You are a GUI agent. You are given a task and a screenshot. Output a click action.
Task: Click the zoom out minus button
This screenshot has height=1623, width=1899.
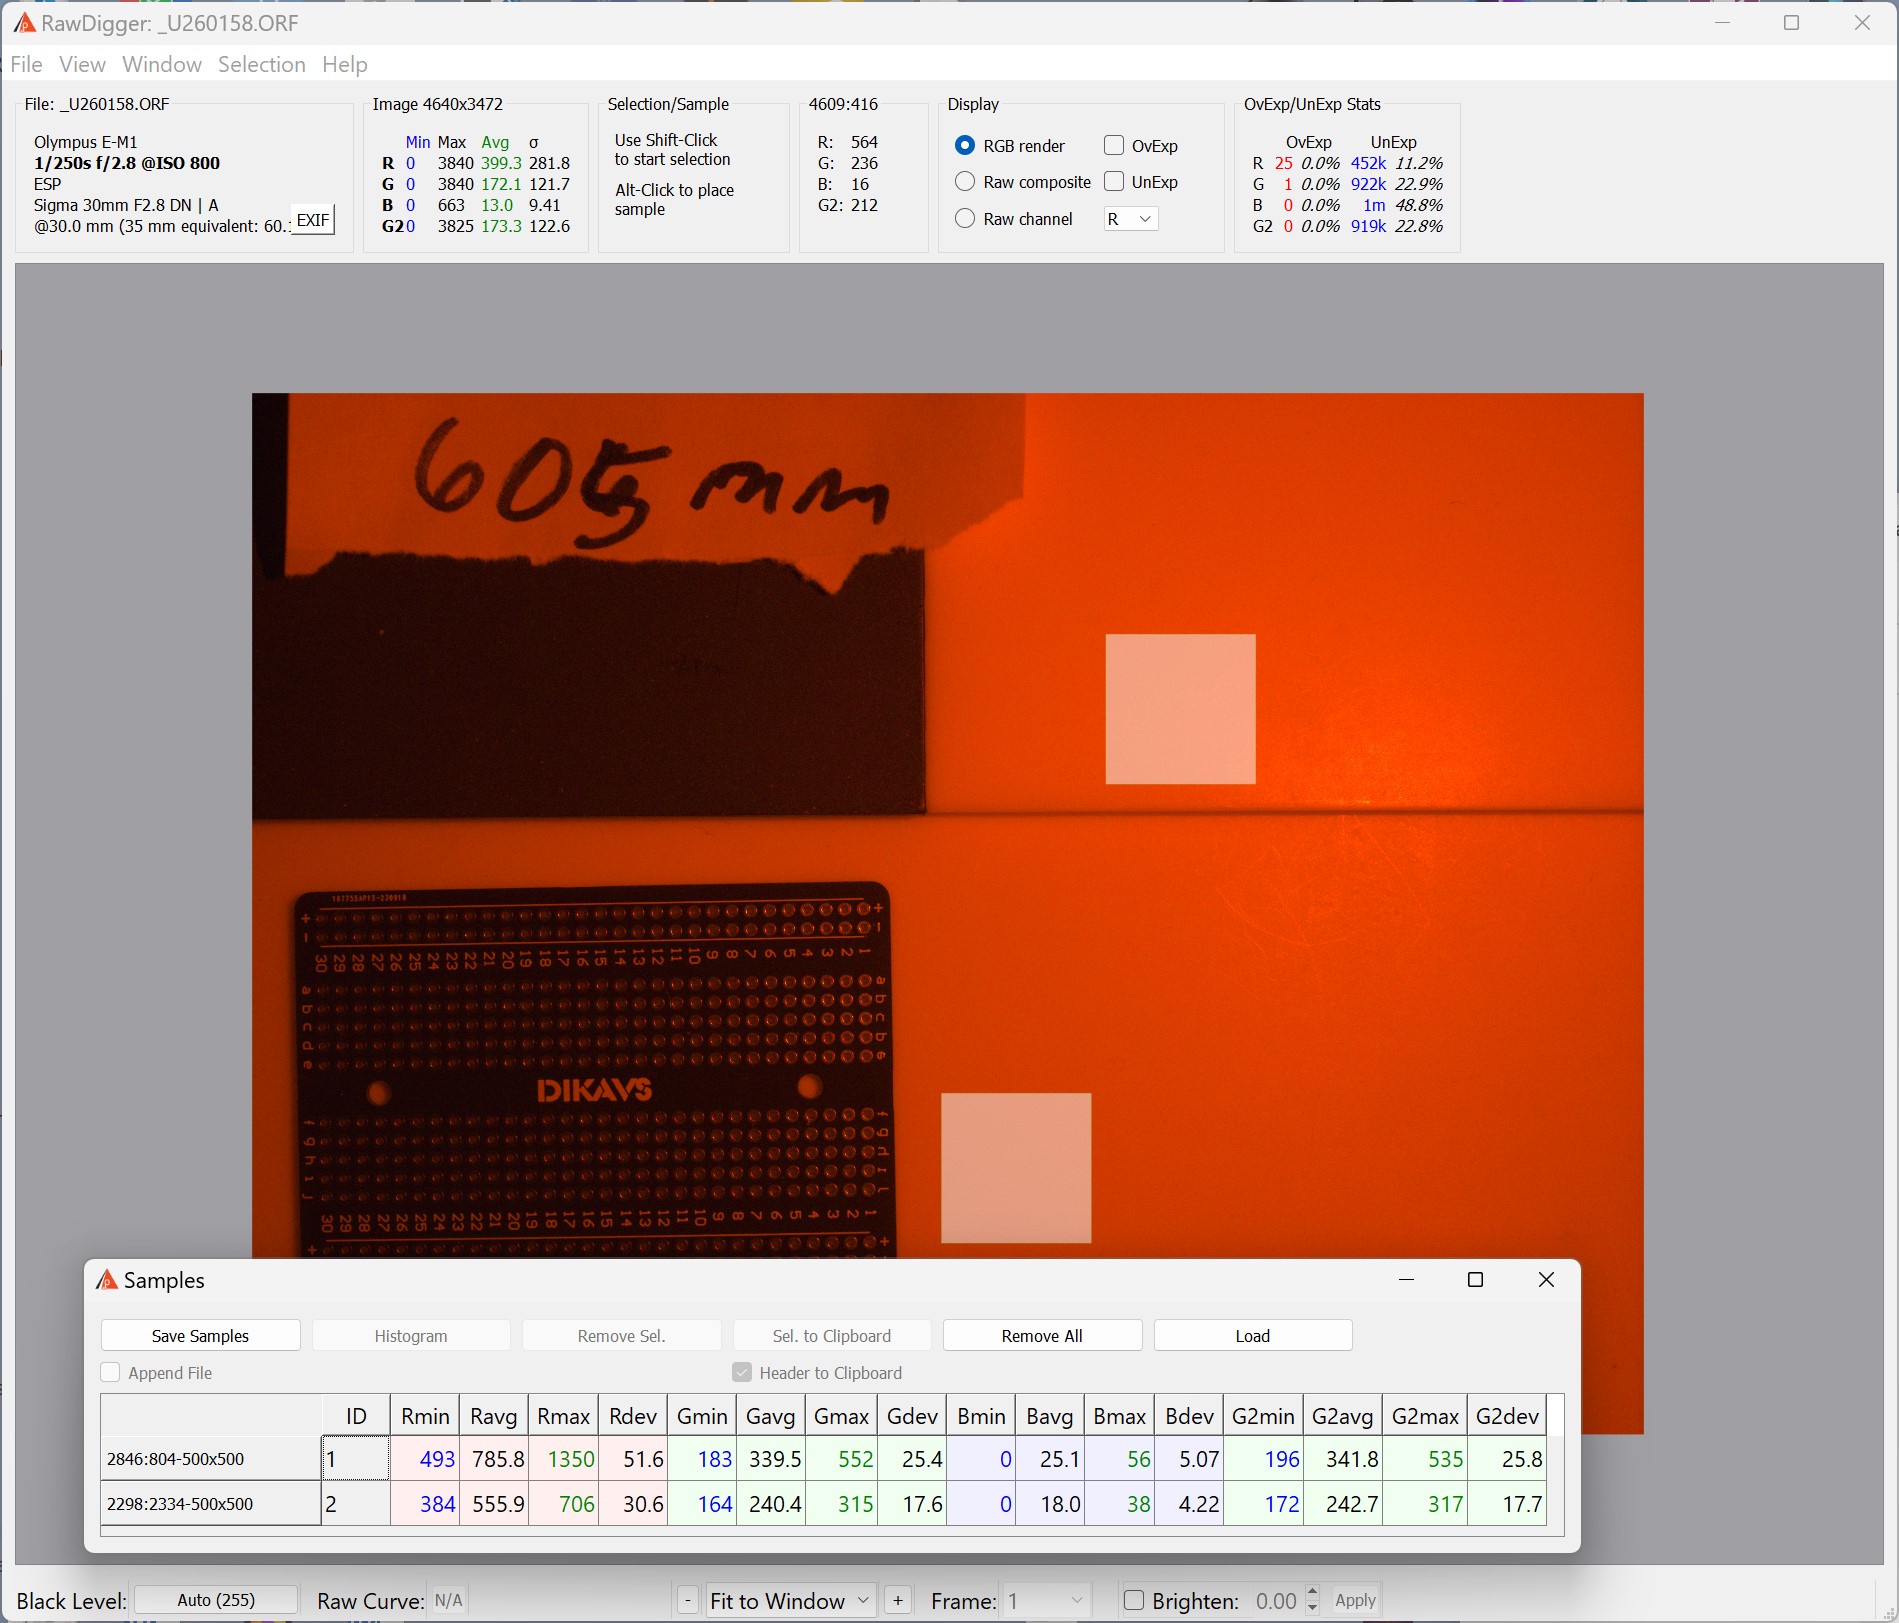(687, 1601)
